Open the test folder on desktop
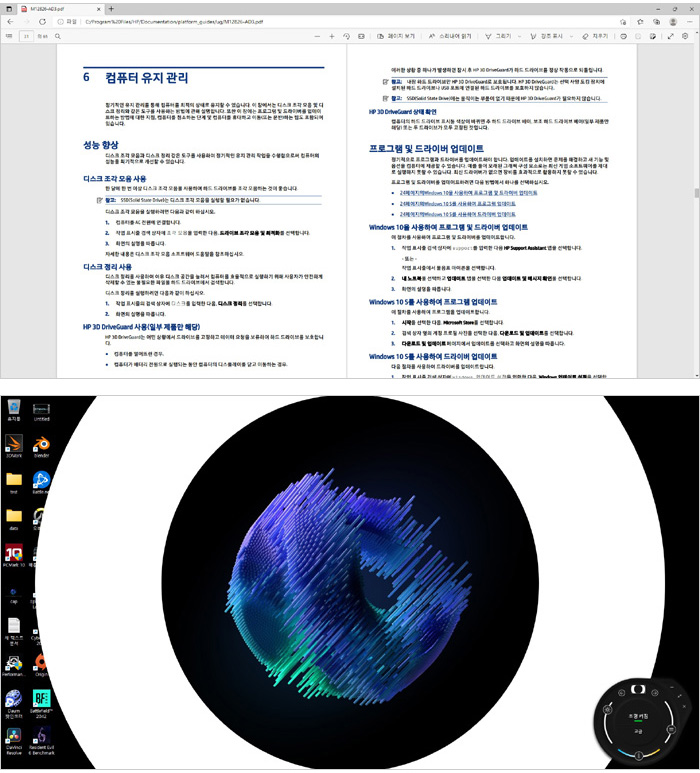 coord(14,483)
